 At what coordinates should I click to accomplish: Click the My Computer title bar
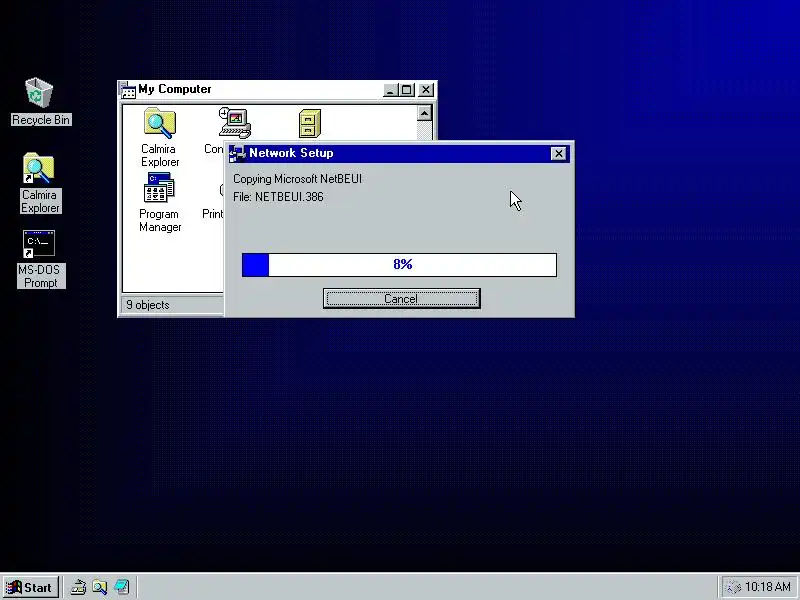tap(277, 90)
